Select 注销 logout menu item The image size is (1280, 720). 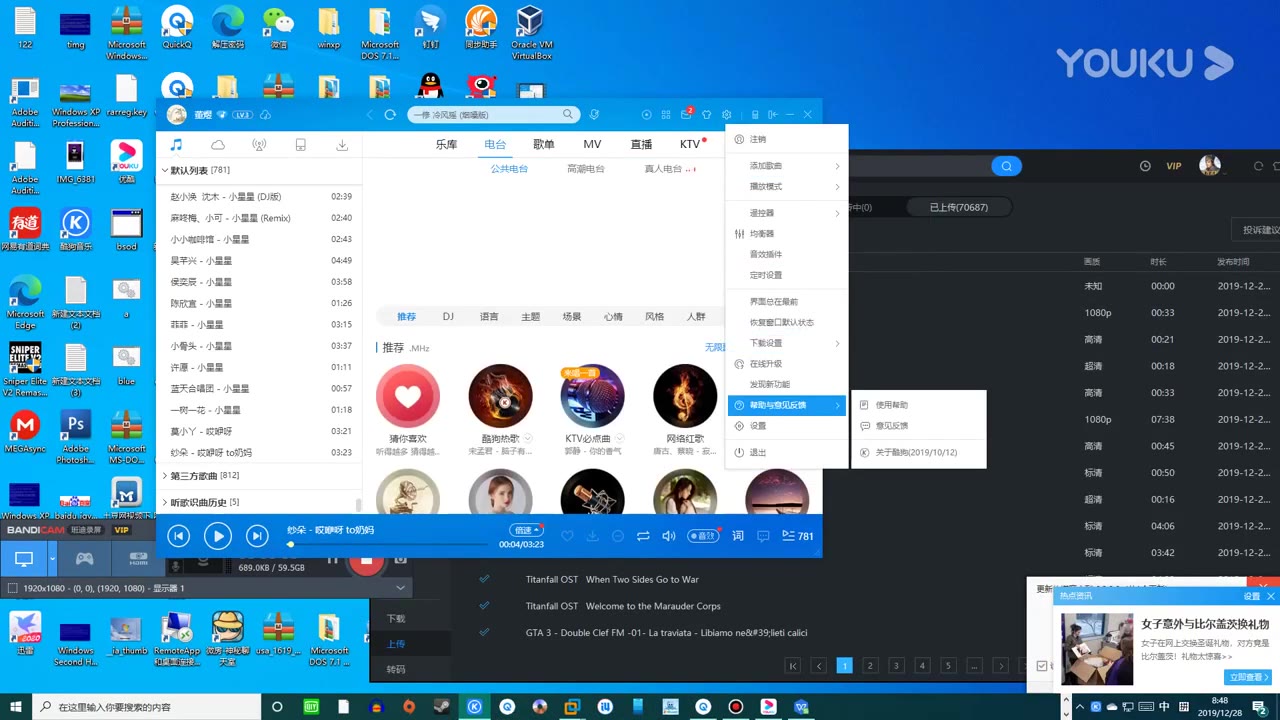pyautogui.click(x=786, y=139)
